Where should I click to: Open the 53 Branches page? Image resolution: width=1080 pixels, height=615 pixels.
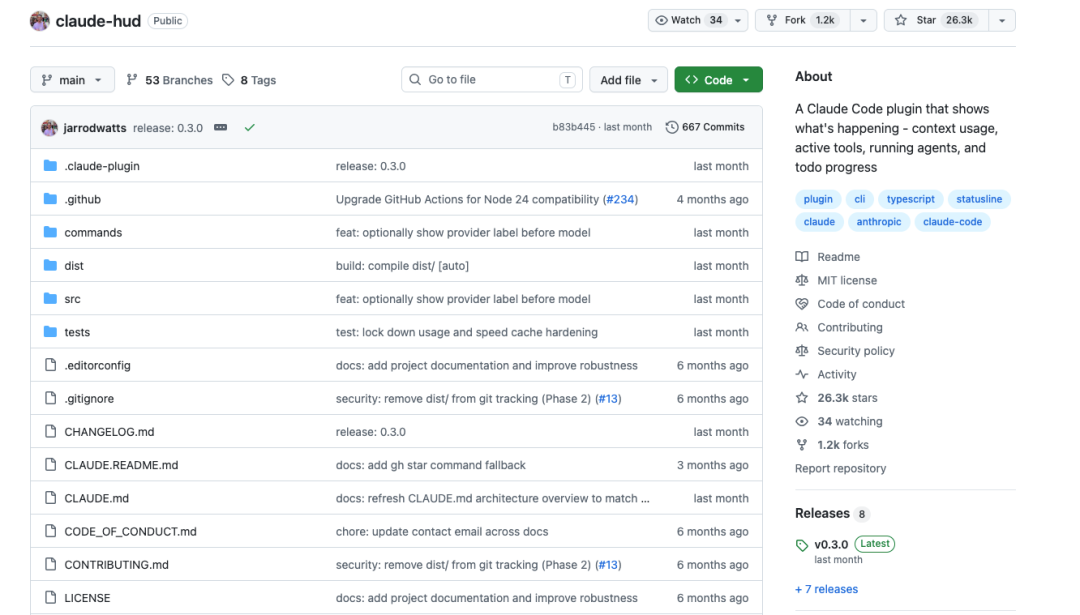[x=169, y=80]
